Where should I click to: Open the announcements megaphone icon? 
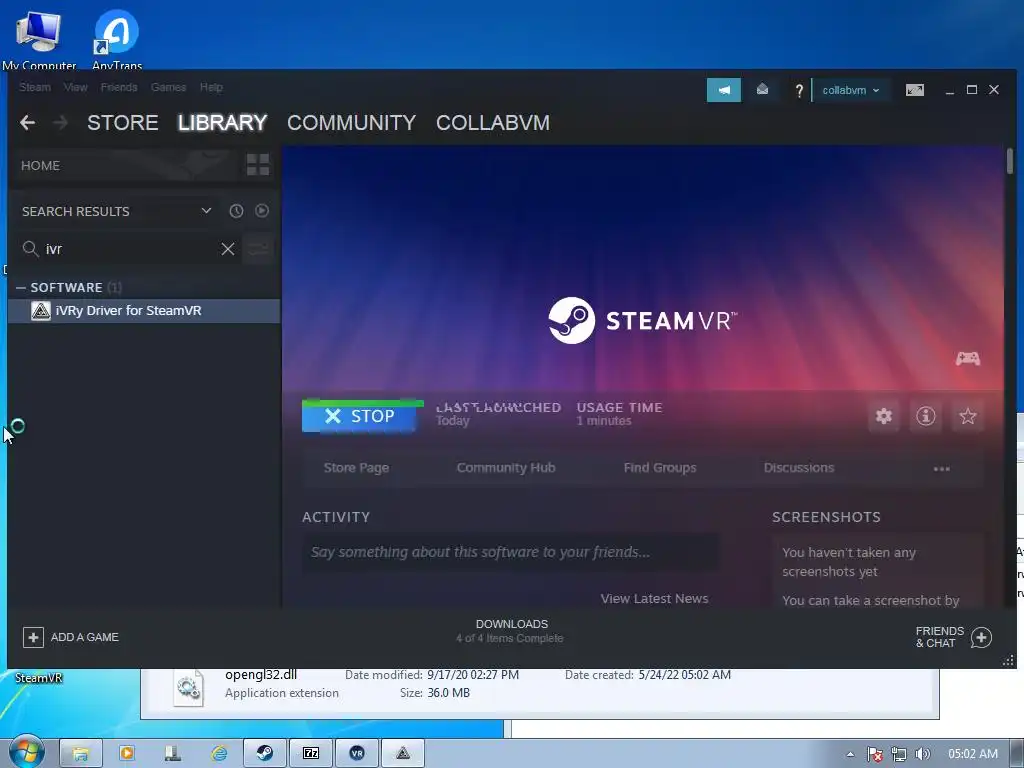click(x=724, y=90)
